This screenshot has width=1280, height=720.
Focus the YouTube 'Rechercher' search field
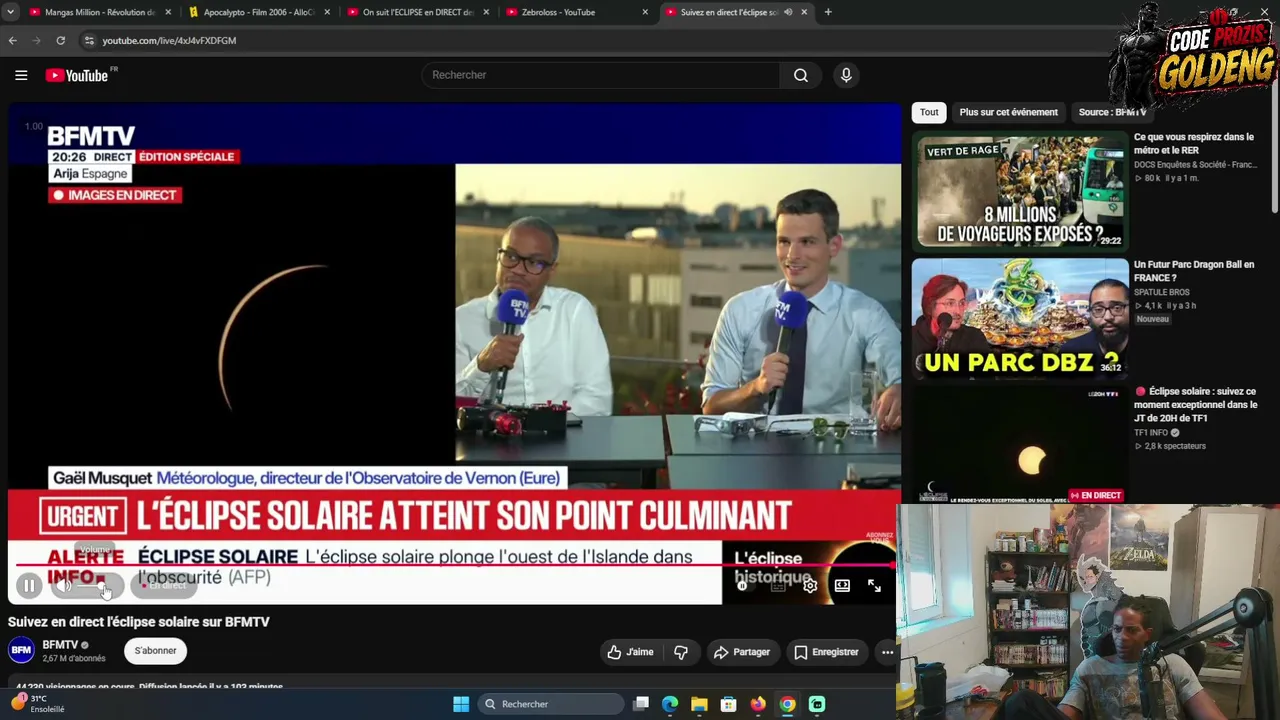click(601, 75)
